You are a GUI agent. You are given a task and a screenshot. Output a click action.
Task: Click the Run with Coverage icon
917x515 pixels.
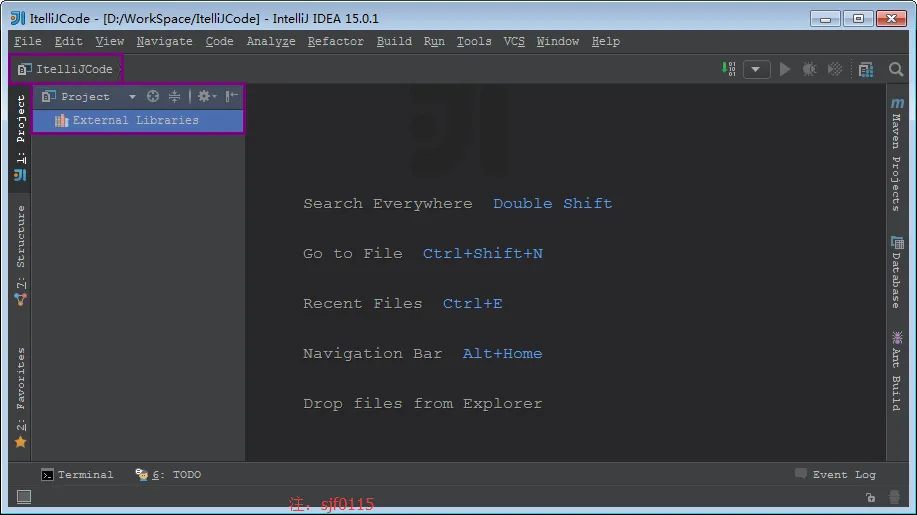click(x=835, y=70)
